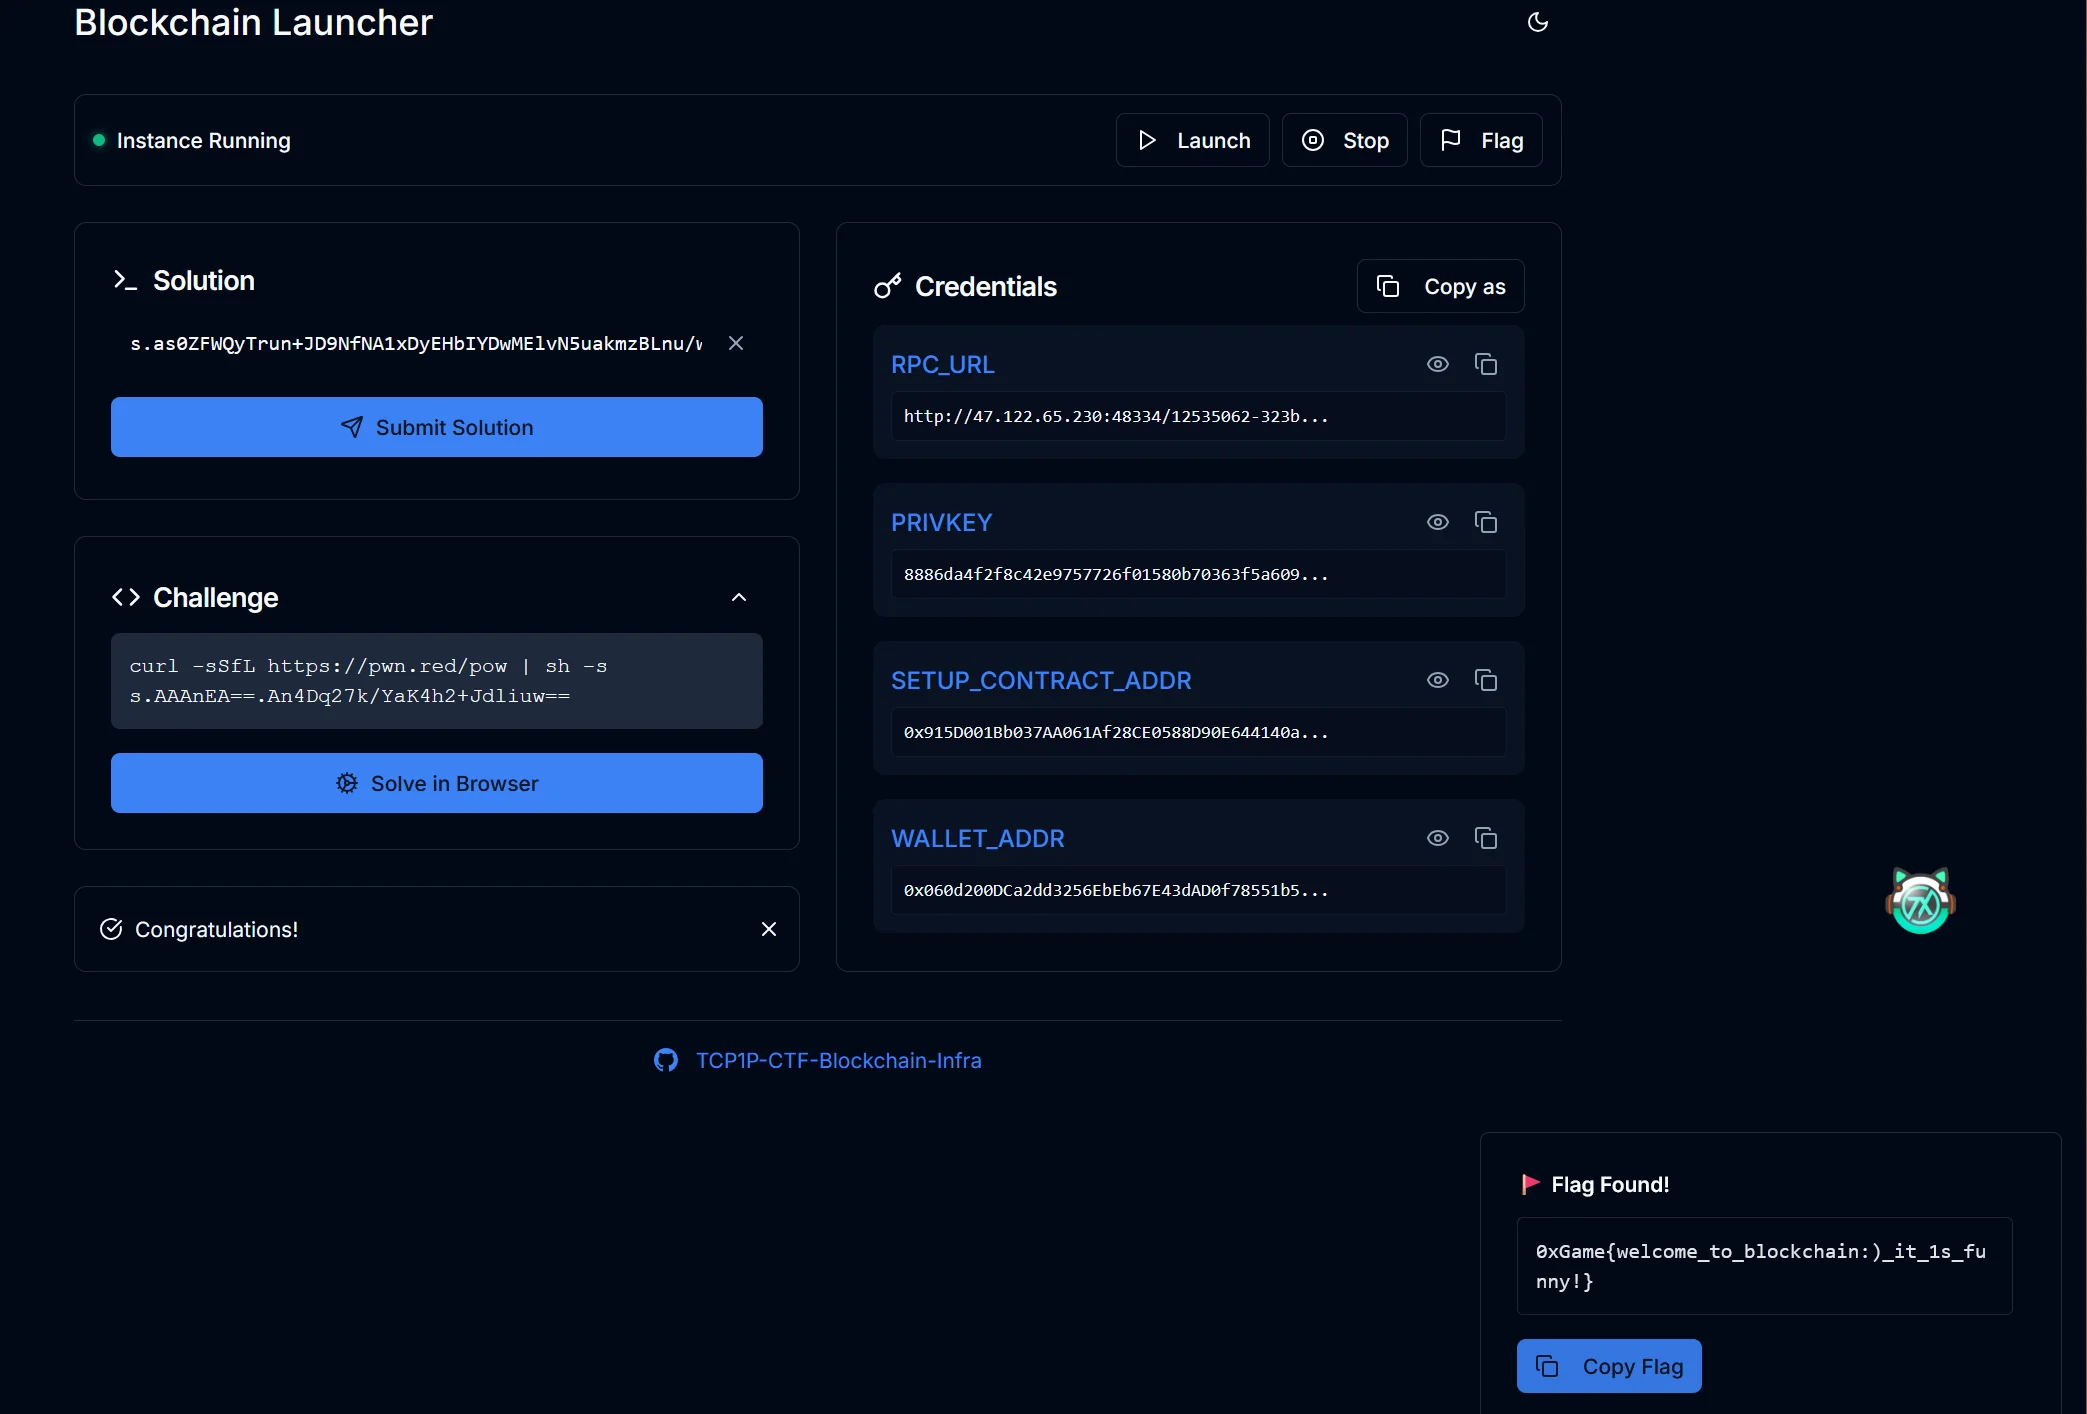Open the Copy as dropdown

click(x=1440, y=286)
